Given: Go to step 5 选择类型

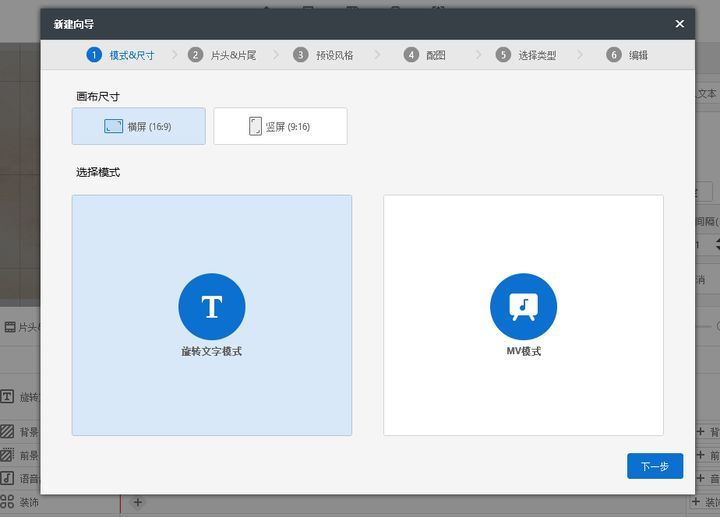Looking at the screenshot, I should click(x=526, y=55).
